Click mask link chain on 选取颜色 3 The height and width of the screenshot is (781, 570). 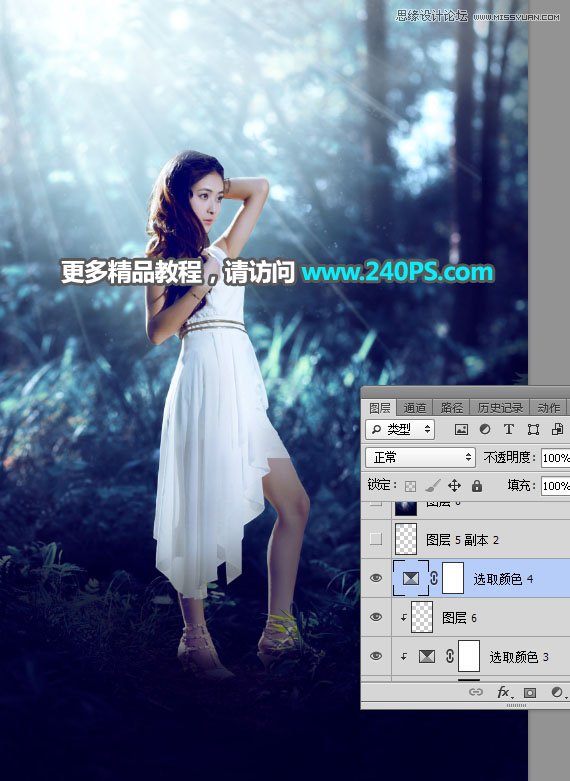point(450,656)
